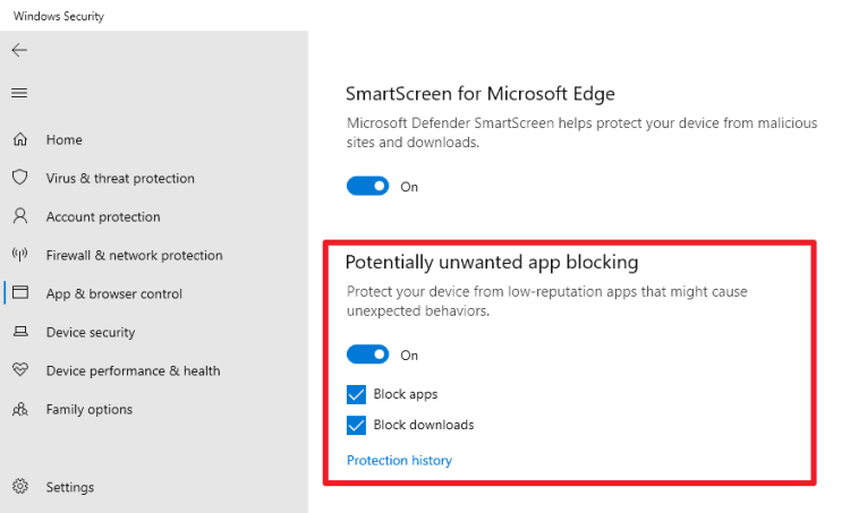Viewport: 850px width, 513px height.
Task: Click the App & browser control icon
Action: click(x=20, y=293)
